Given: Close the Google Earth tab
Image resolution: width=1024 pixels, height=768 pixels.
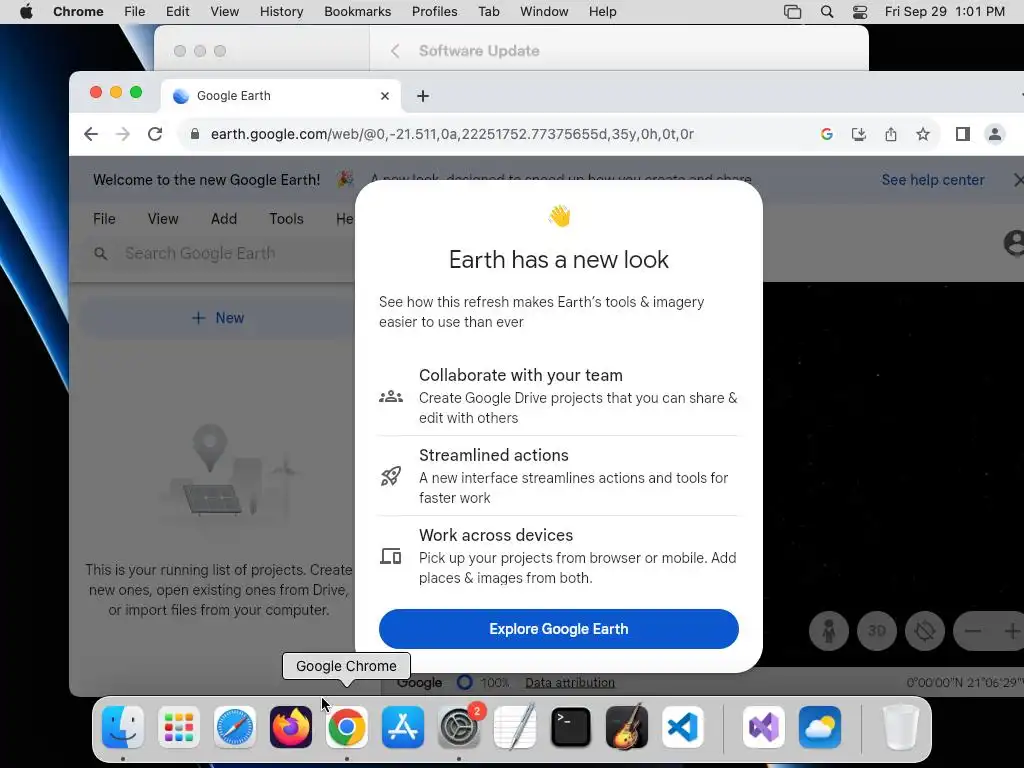Looking at the screenshot, I should click(x=385, y=96).
